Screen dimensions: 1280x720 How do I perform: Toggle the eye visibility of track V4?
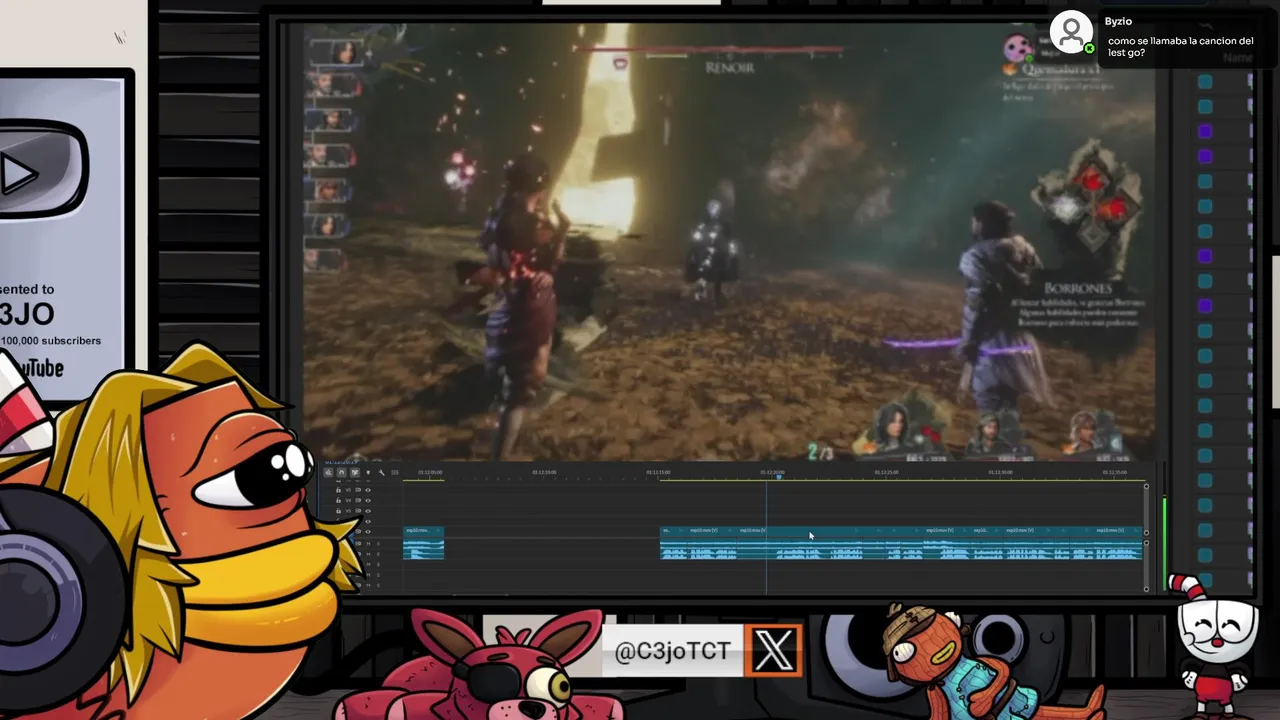tap(368, 500)
